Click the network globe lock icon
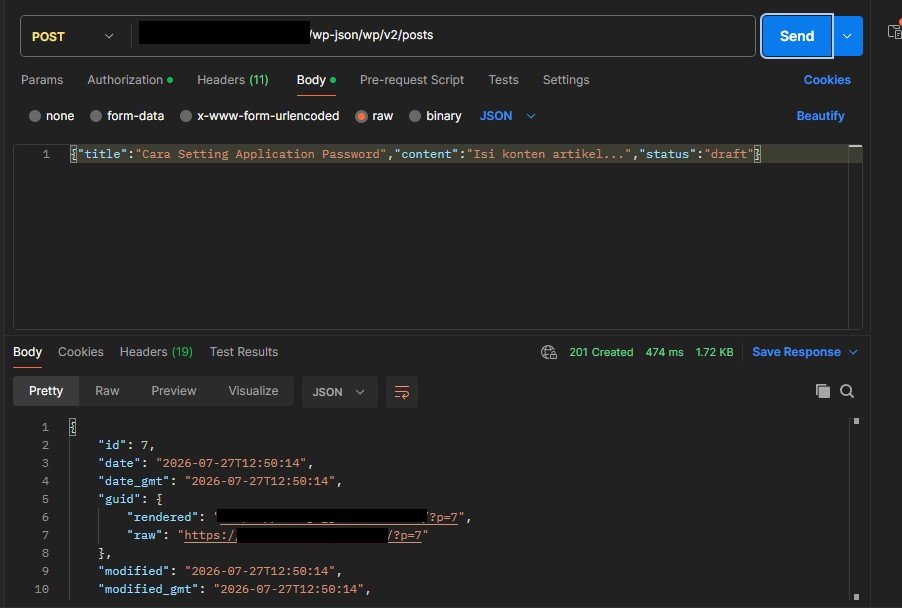Screen dimensions: 902x608 tap(549, 352)
